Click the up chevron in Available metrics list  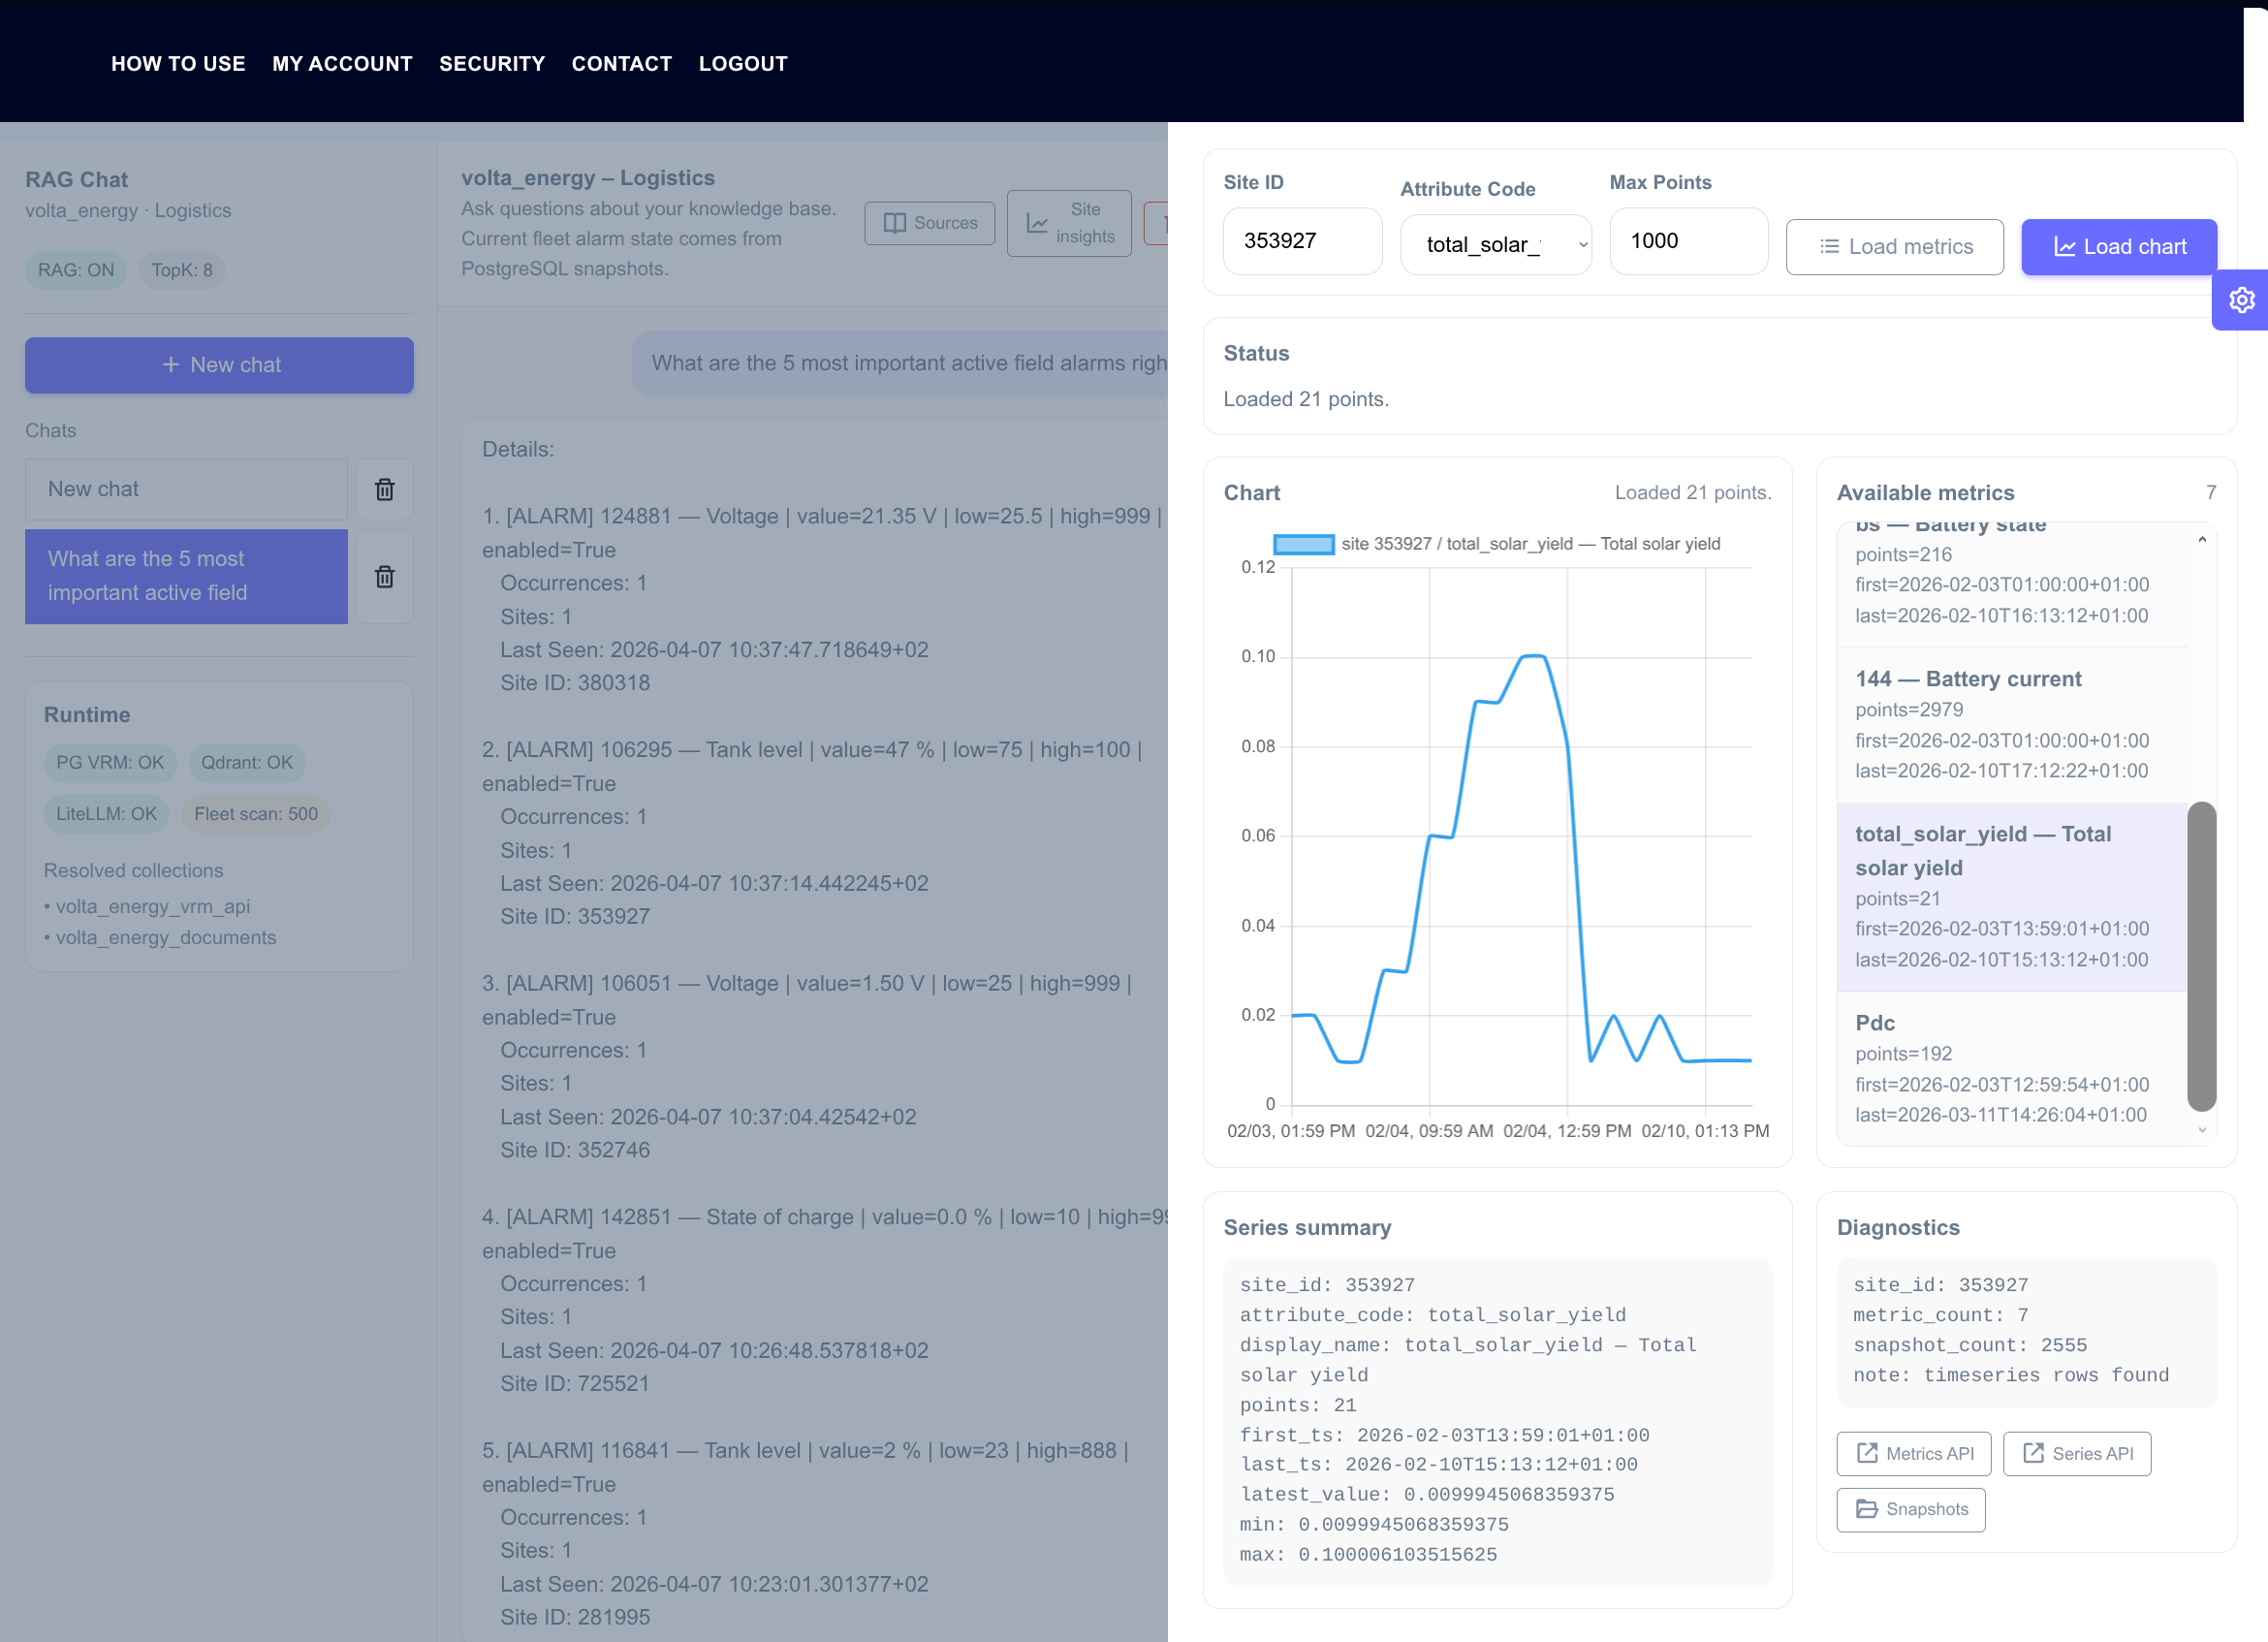(2201, 540)
